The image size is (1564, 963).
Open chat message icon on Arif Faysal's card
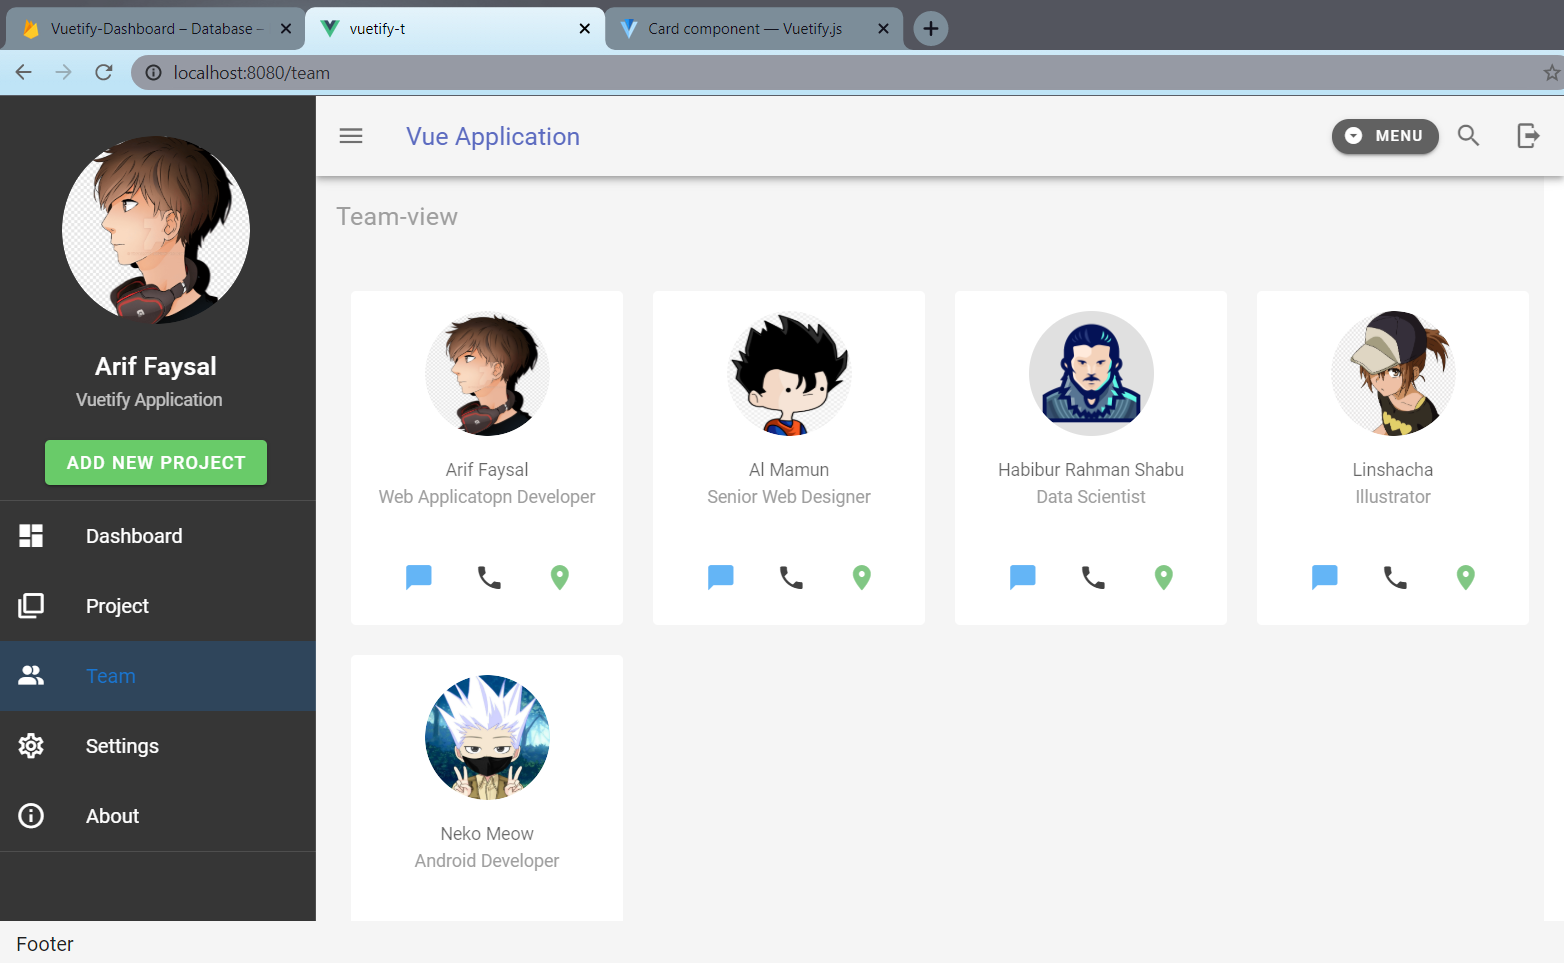click(x=418, y=577)
